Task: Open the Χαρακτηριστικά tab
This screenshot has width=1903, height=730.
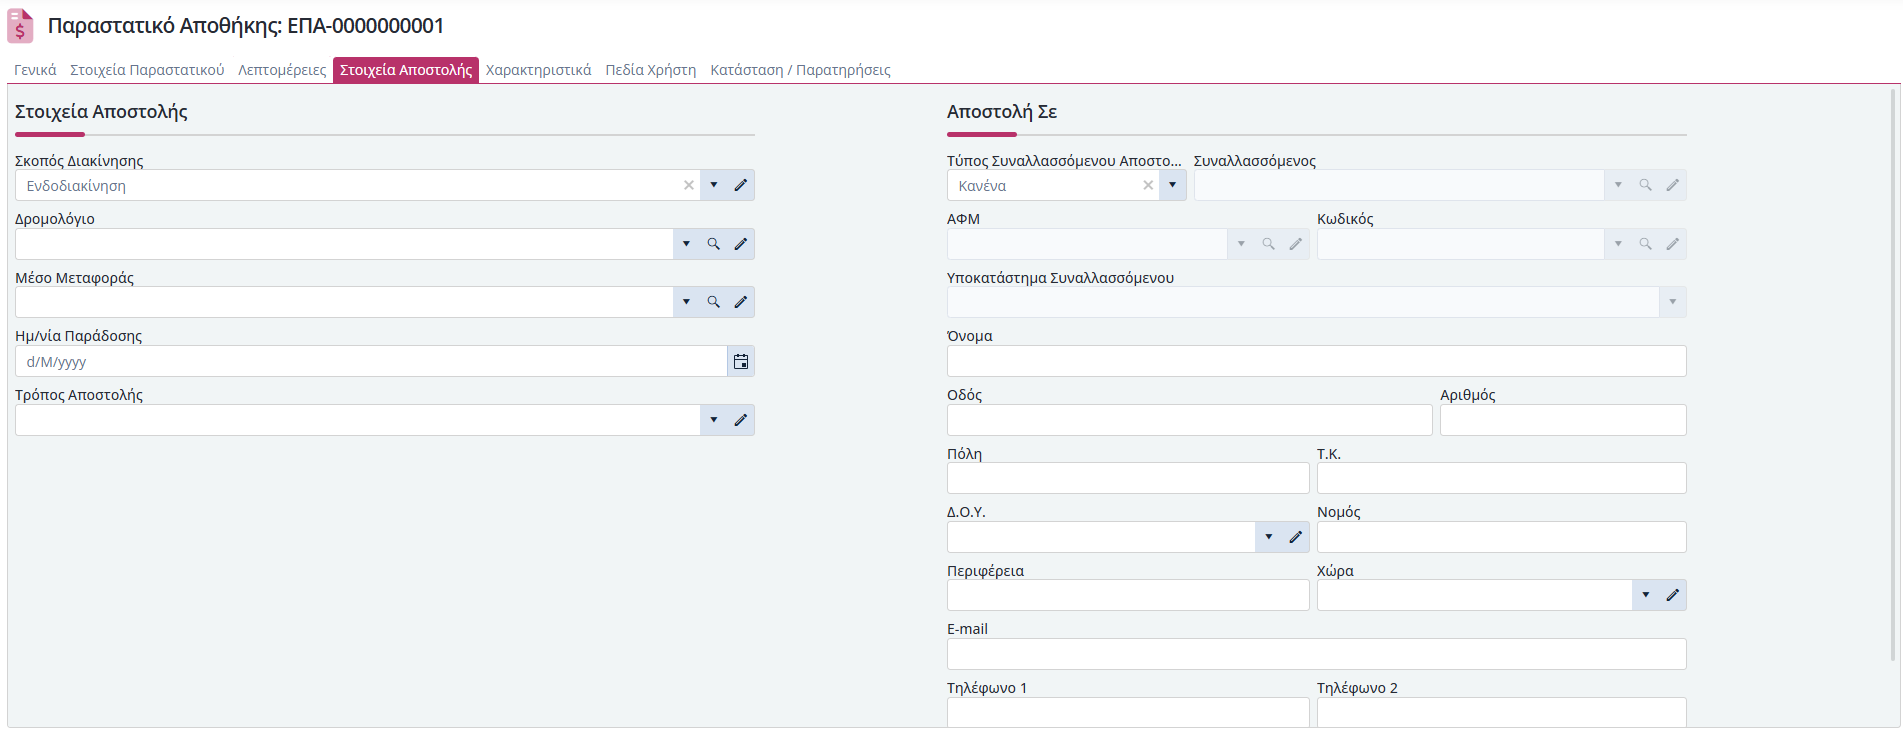Action: [x=539, y=70]
